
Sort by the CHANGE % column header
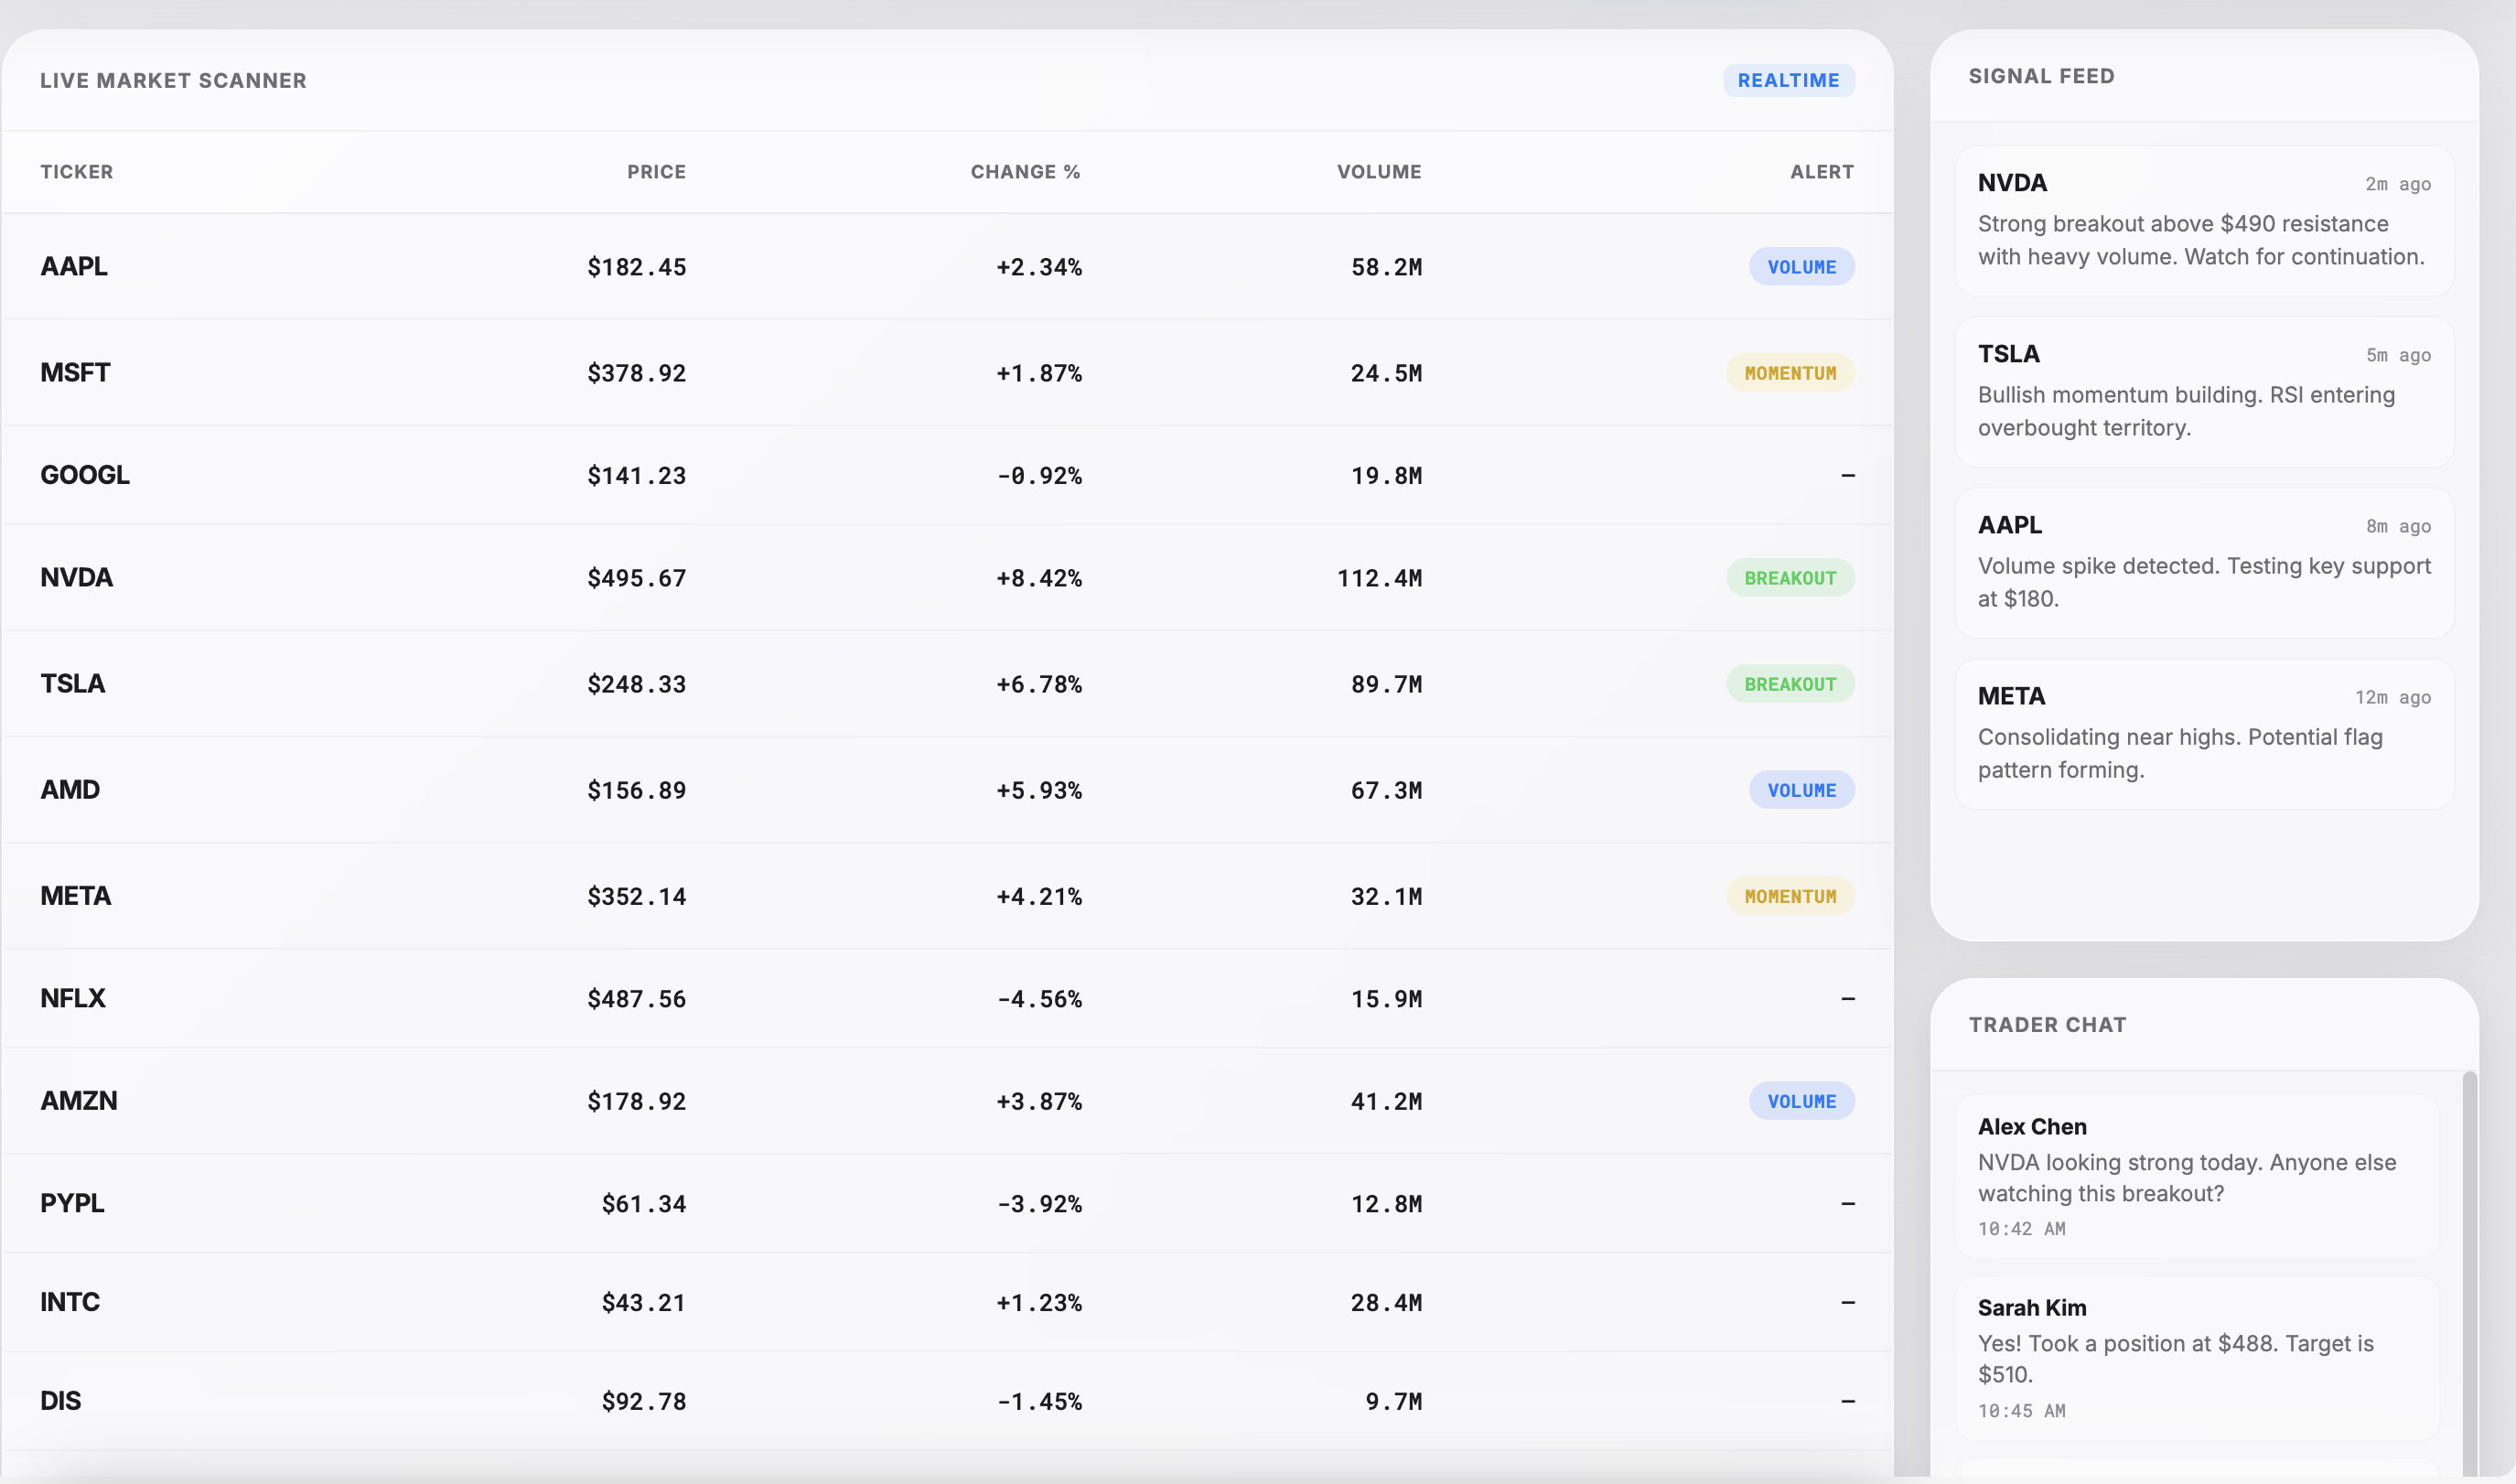(x=1025, y=172)
